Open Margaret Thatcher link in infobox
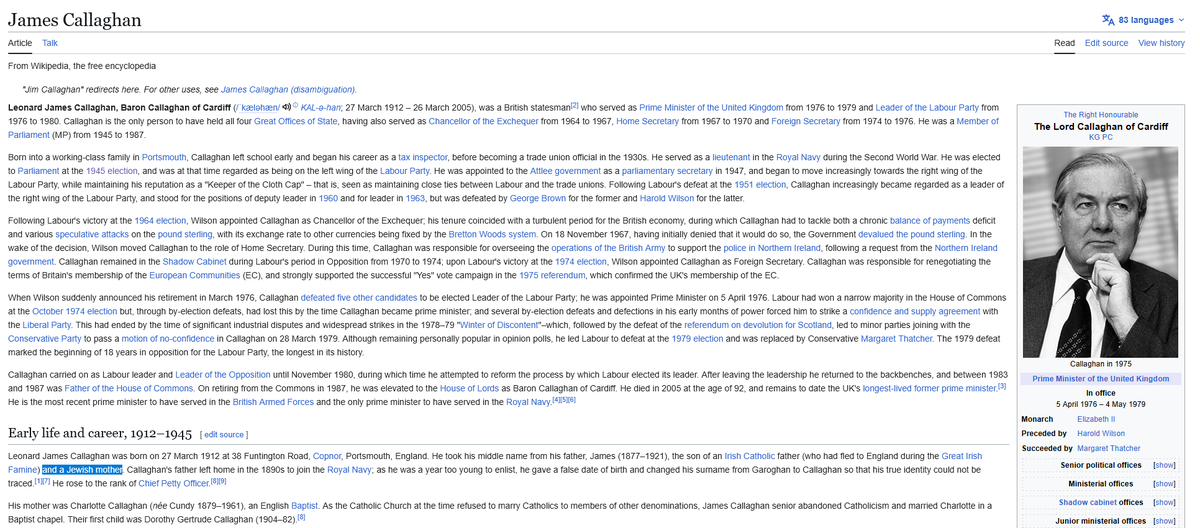 coord(1109,448)
